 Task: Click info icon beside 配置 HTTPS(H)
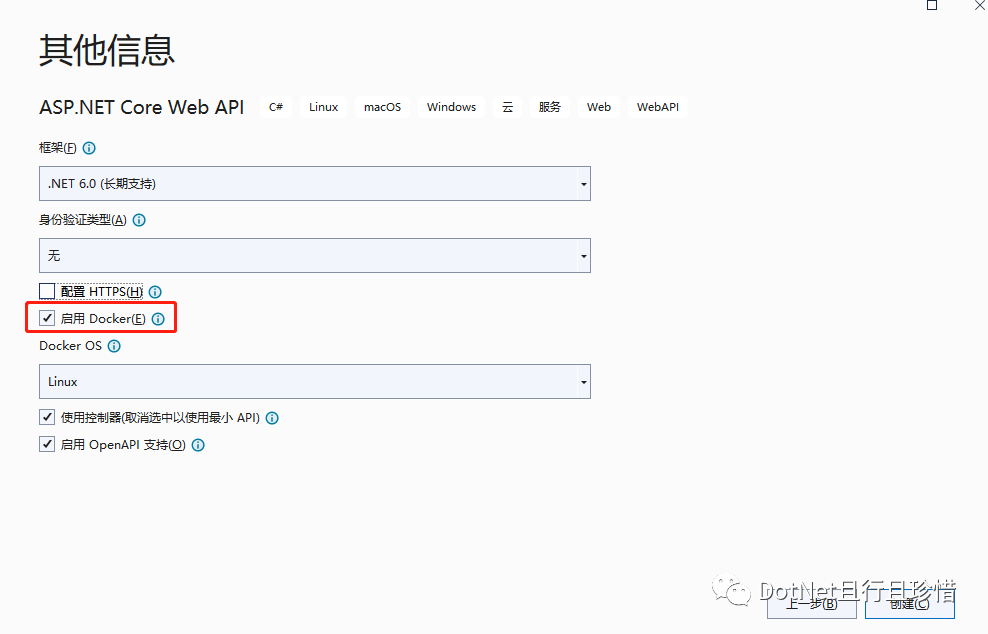(x=155, y=292)
